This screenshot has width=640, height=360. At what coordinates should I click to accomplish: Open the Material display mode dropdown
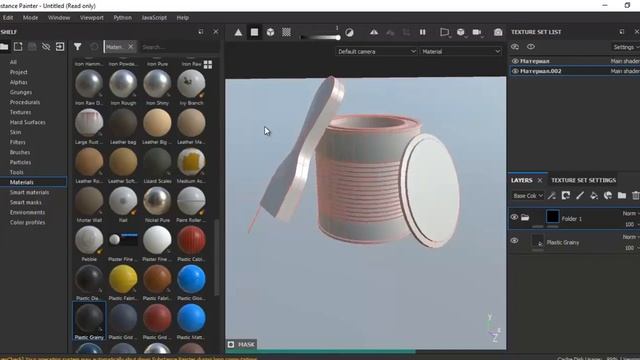(x=461, y=51)
